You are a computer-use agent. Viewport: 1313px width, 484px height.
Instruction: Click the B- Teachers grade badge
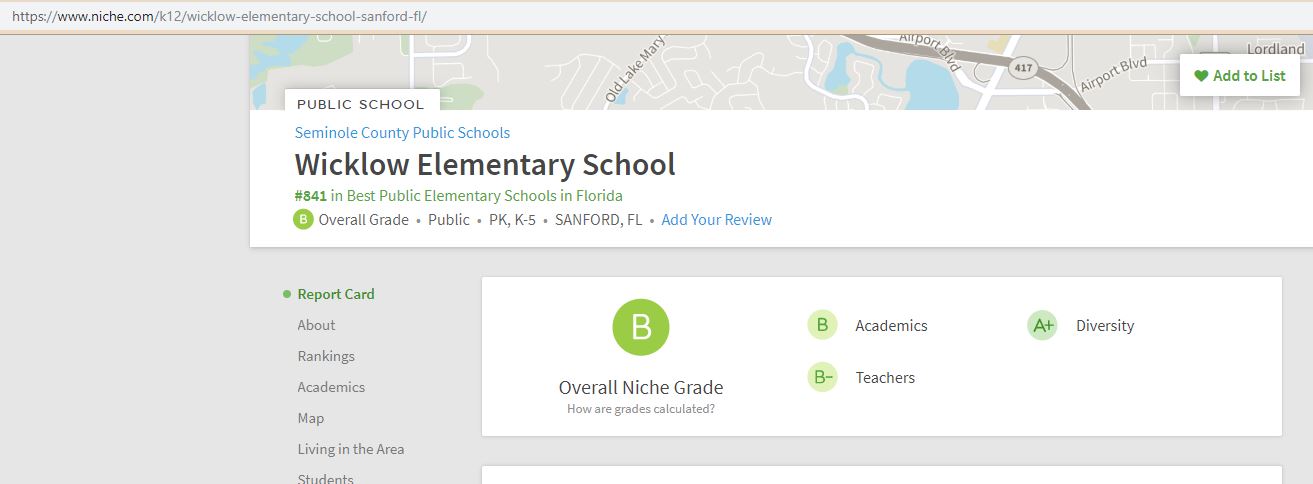(822, 377)
